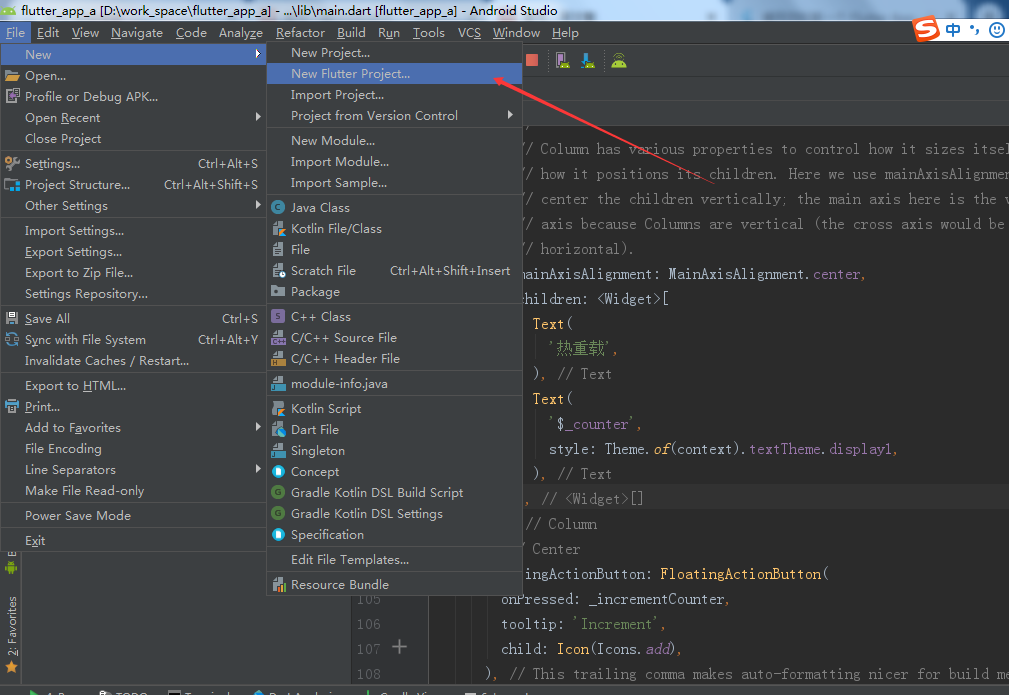Create a module-info.java file
The image size is (1009, 695).
(394, 384)
